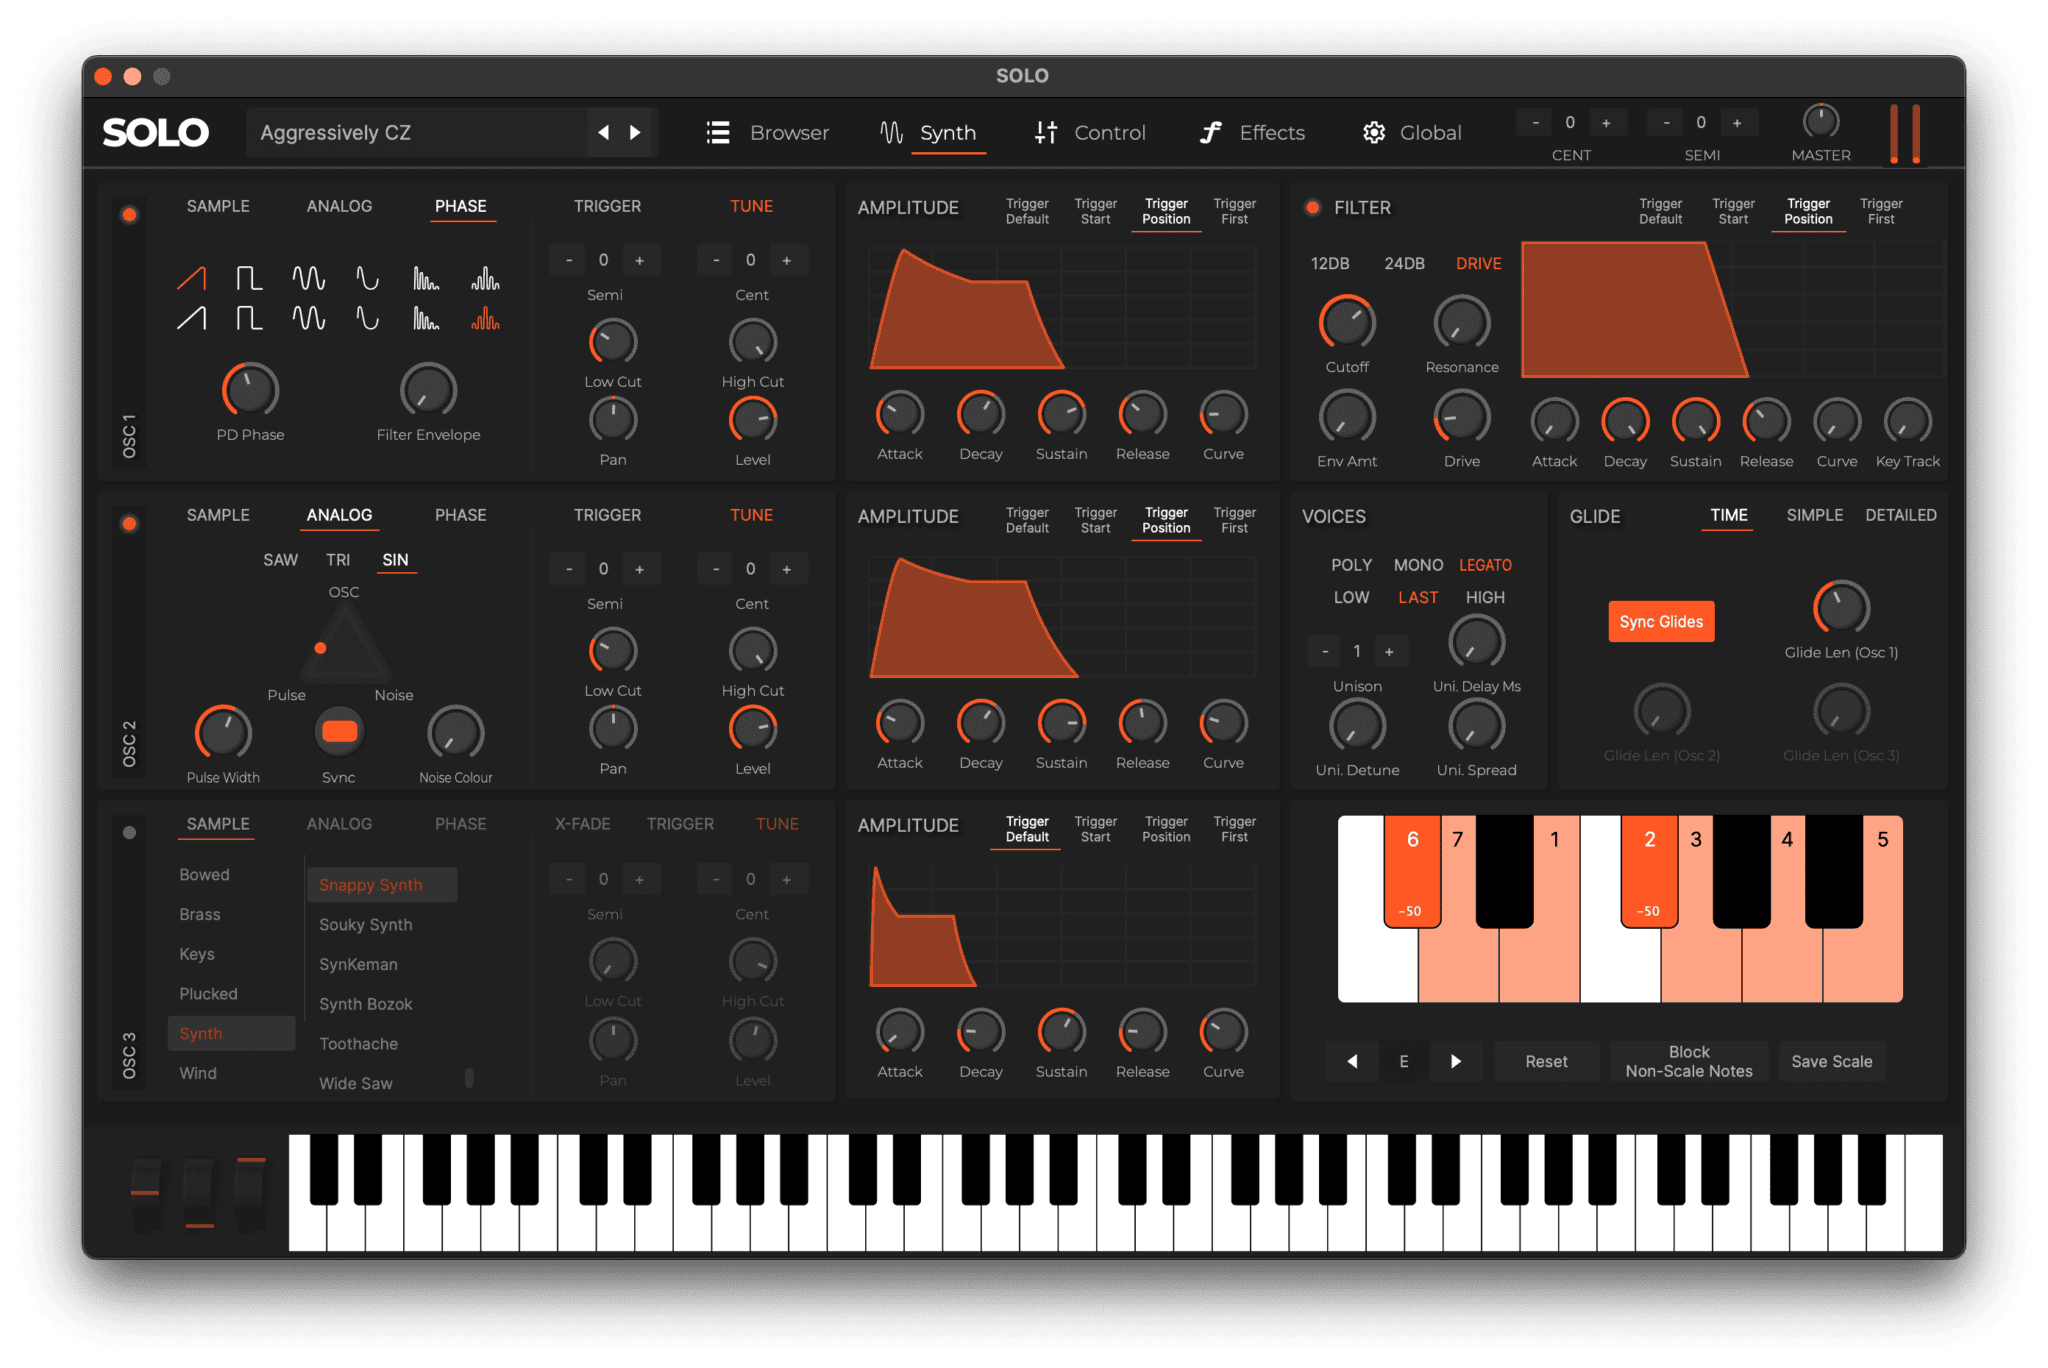Viewport: 2048px width, 1368px height.
Task: Click plus to raise OSC 1 Semi value
Action: click(641, 259)
